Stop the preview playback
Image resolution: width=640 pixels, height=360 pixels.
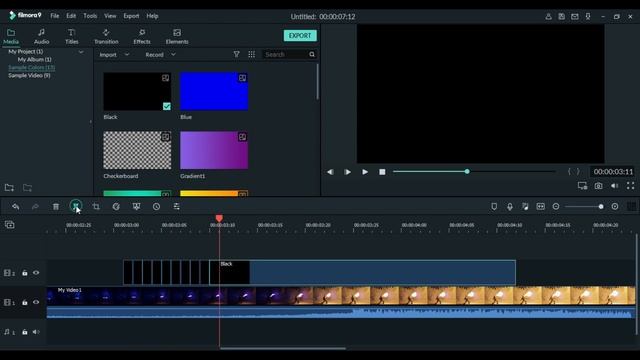(x=382, y=172)
